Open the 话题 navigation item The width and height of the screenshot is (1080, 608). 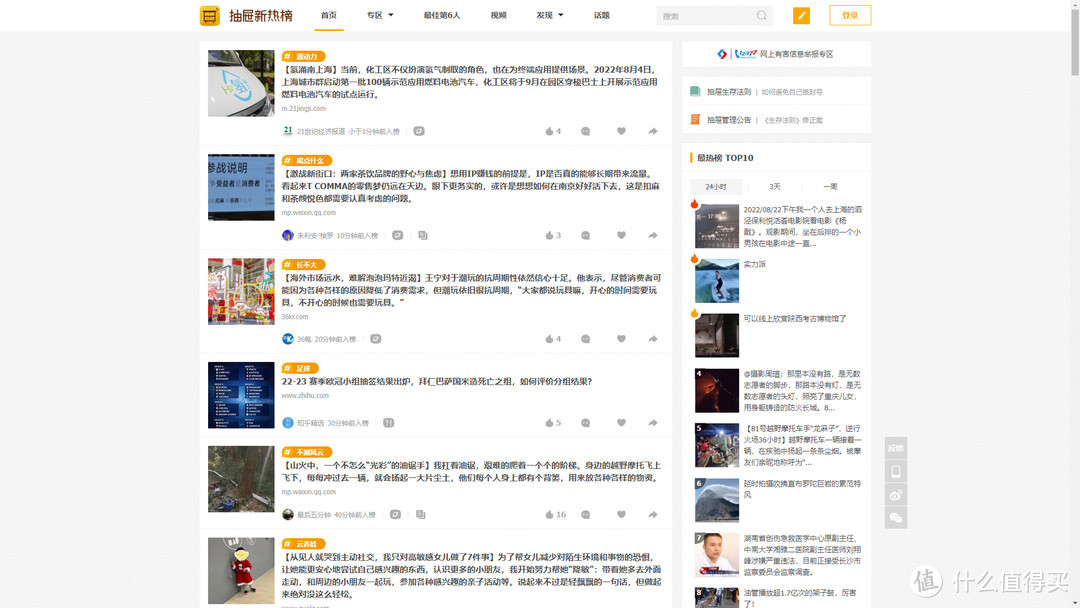click(601, 15)
